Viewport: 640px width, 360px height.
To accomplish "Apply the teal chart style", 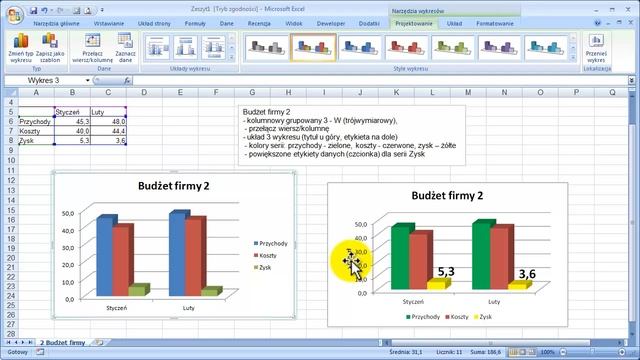I will [x=546, y=48].
